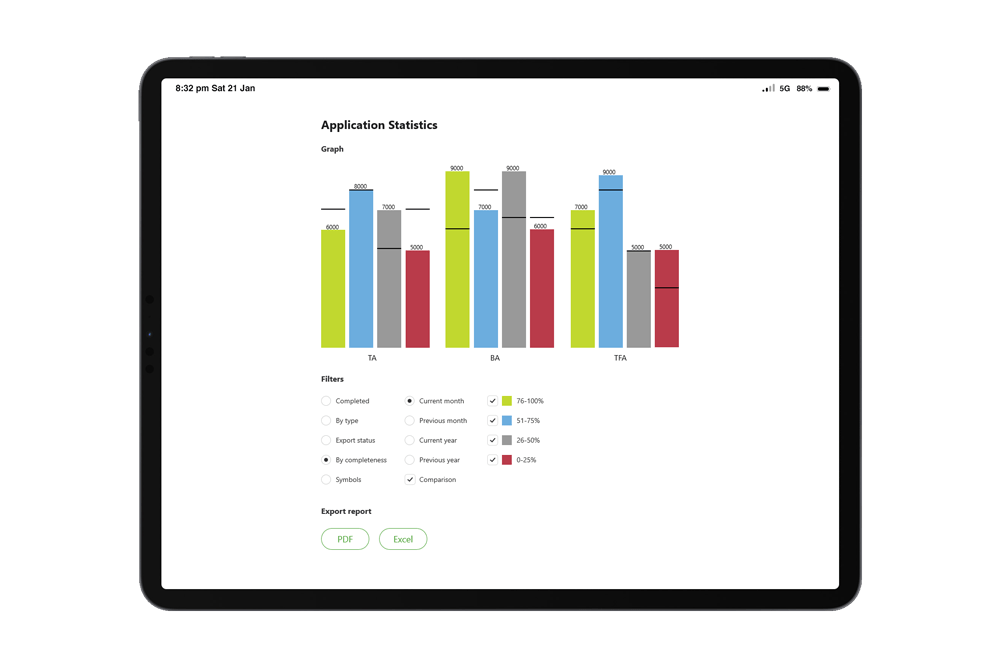
Task: Disable the 76-100% completeness category
Action: [492, 400]
